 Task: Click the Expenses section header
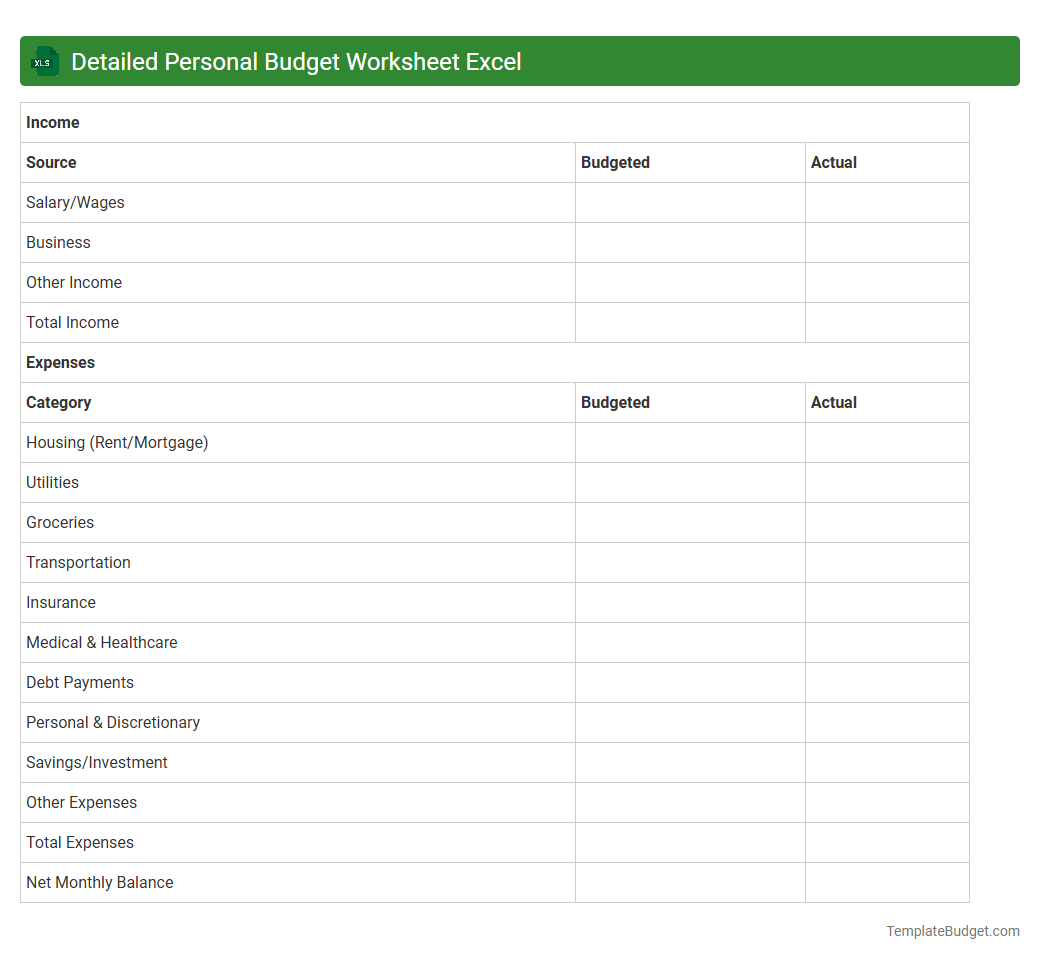[60, 362]
